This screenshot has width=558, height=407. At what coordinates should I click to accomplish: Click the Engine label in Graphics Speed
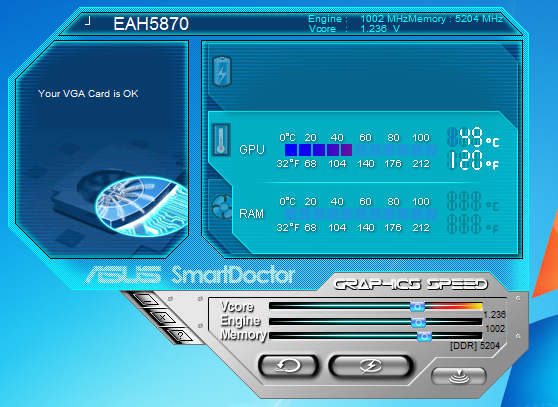pyautogui.click(x=240, y=321)
